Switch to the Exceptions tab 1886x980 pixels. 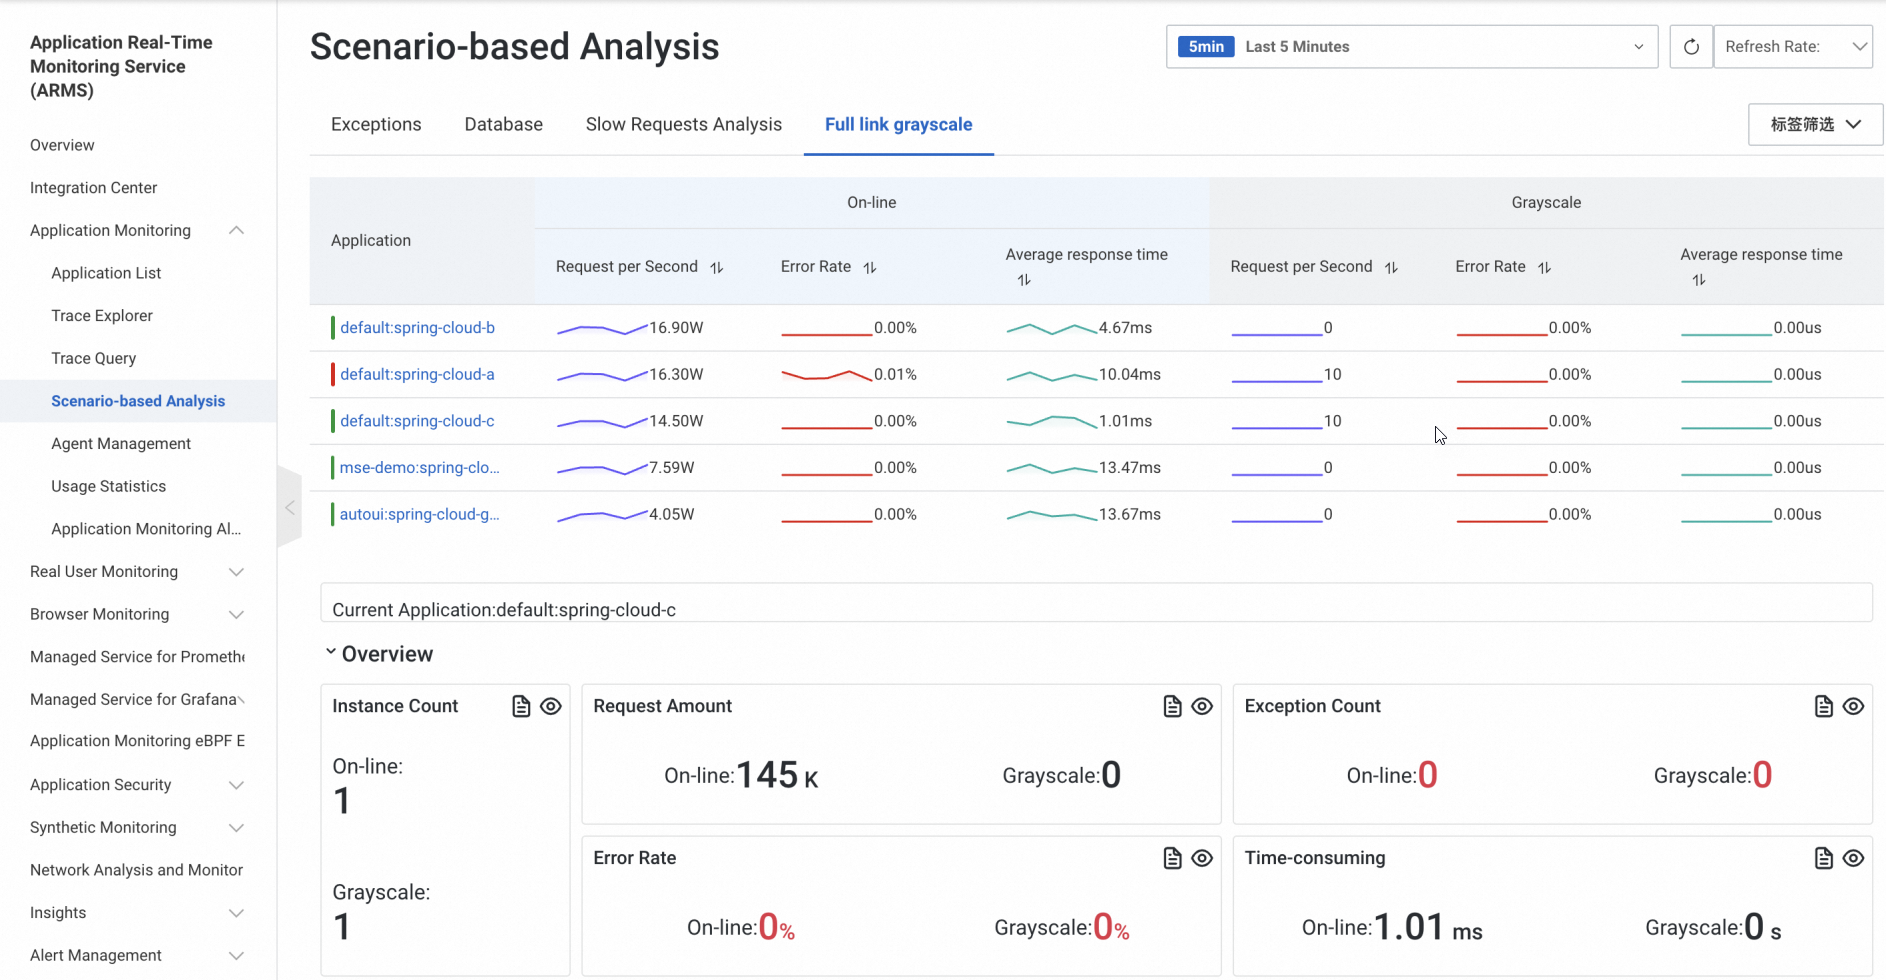pos(376,124)
